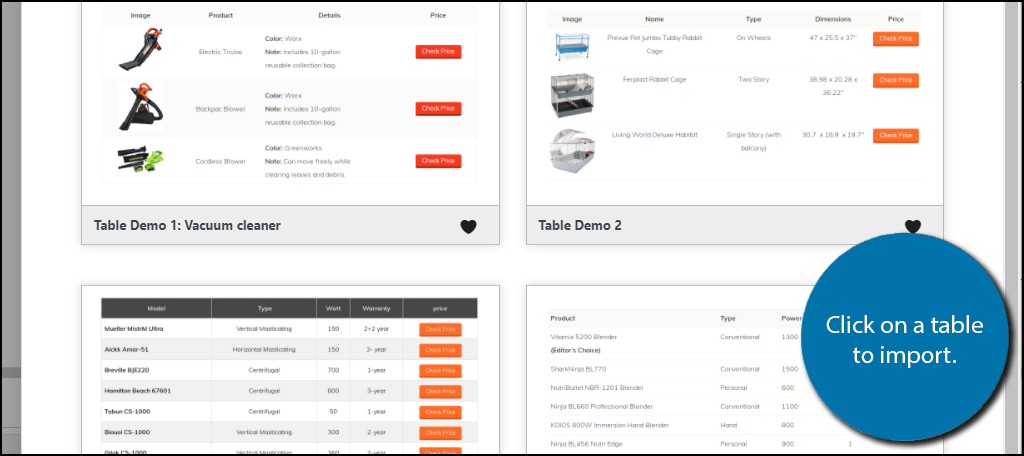Check Price for Mueller MistrM Ultra
Viewport: 1024px width, 456px height.
pyautogui.click(x=440, y=329)
